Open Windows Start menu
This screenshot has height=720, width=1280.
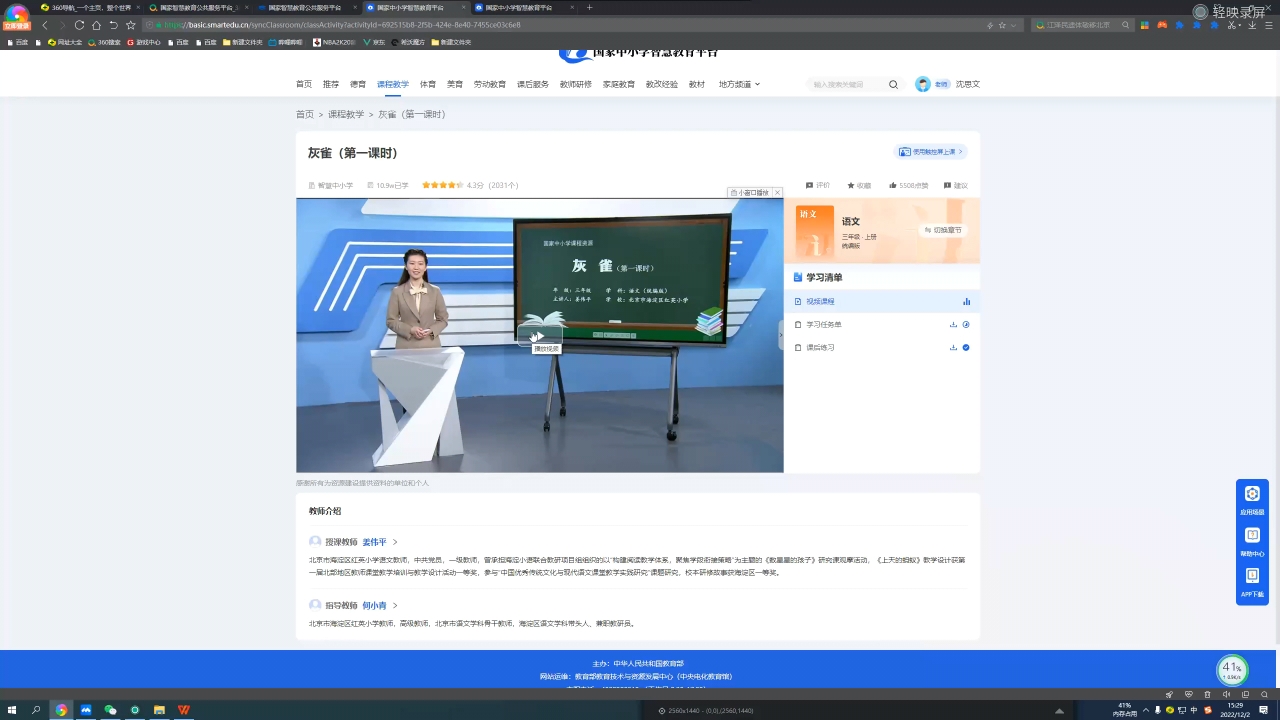(x=11, y=710)
